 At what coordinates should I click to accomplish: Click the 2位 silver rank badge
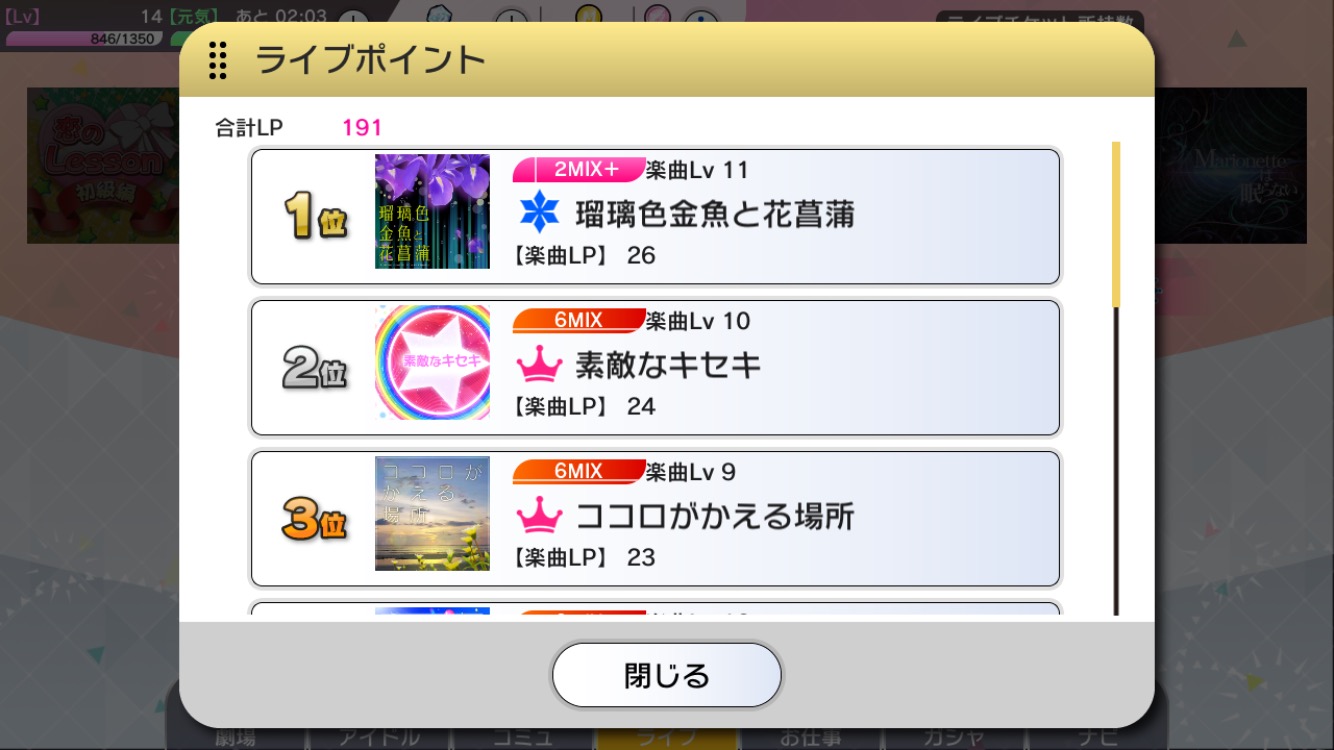pos(315,367)
